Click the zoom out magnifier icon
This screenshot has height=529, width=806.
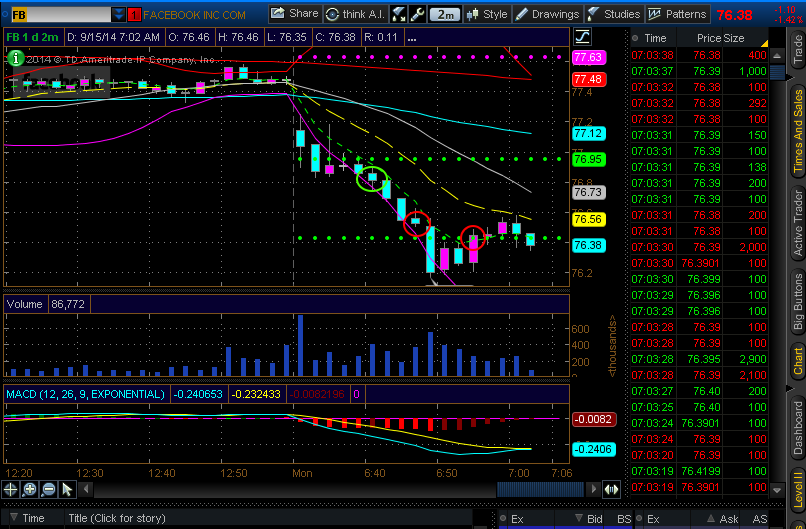pyautogui.click(x=48, y=489)
